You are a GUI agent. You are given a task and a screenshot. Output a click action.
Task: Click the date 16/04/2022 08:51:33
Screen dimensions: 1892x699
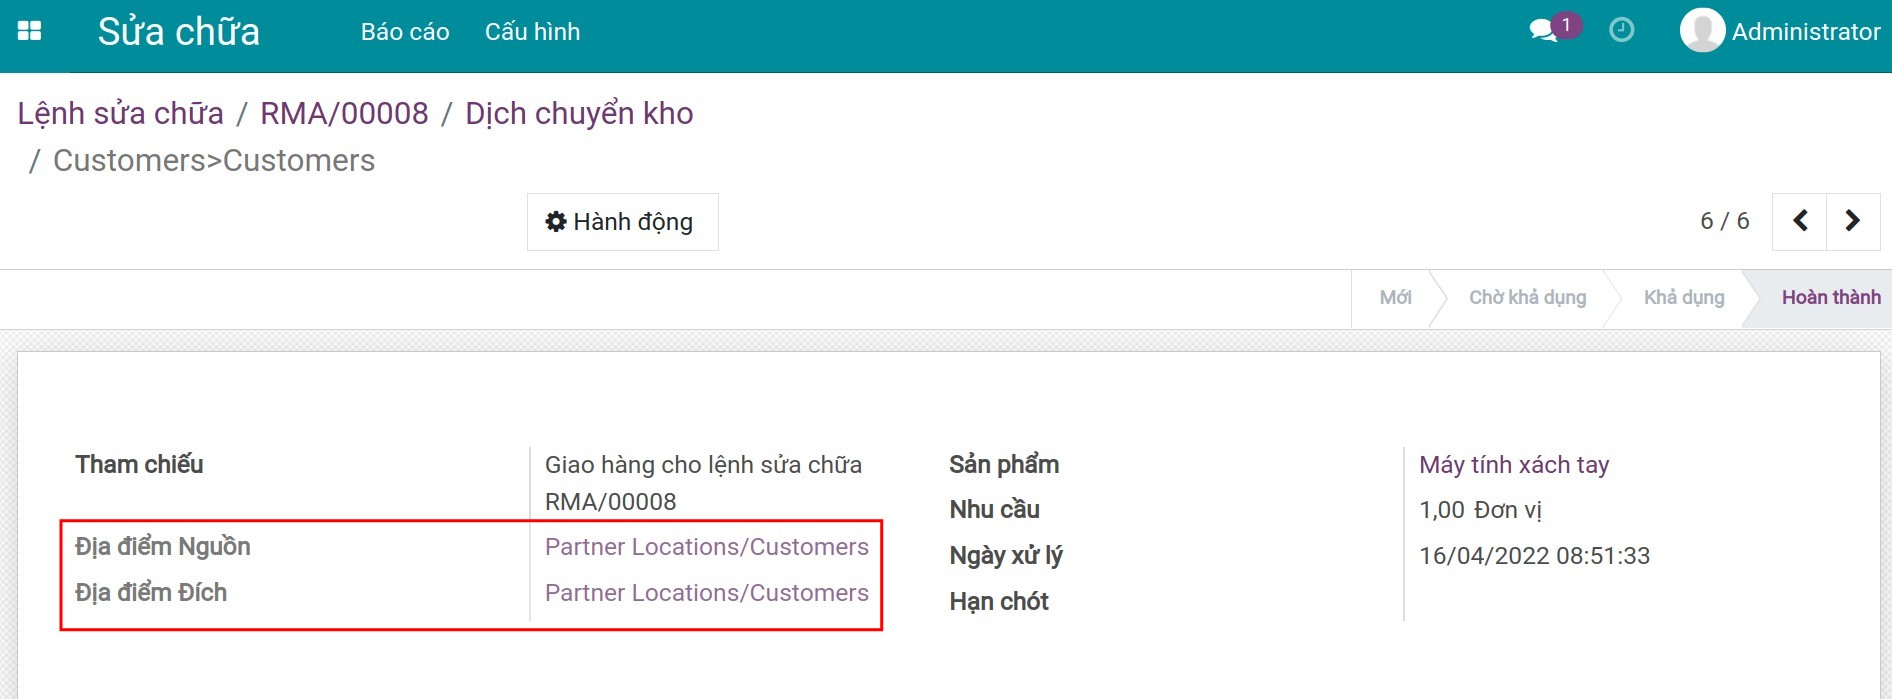[1535, 556]
